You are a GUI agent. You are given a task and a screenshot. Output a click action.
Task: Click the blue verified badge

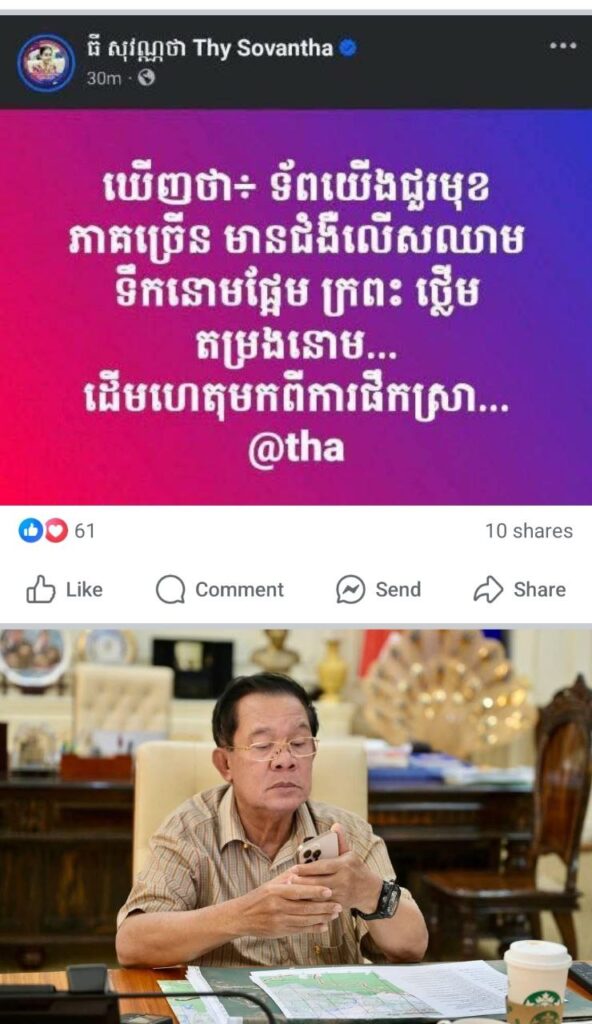tap(348, 48)
